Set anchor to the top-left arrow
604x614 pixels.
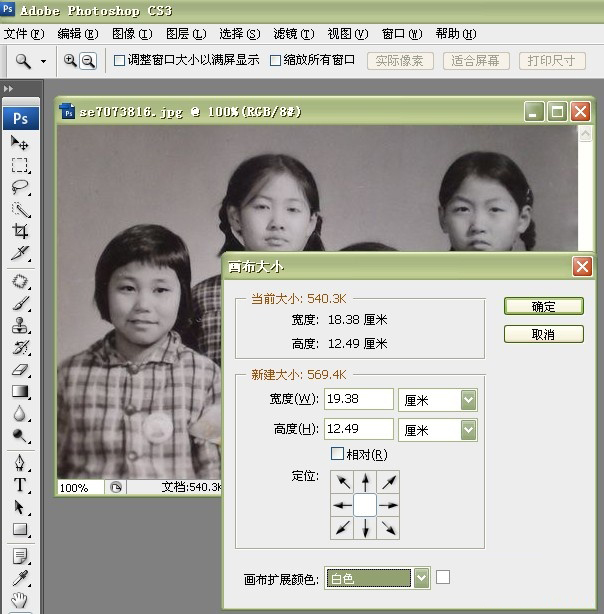coord(343,482)
